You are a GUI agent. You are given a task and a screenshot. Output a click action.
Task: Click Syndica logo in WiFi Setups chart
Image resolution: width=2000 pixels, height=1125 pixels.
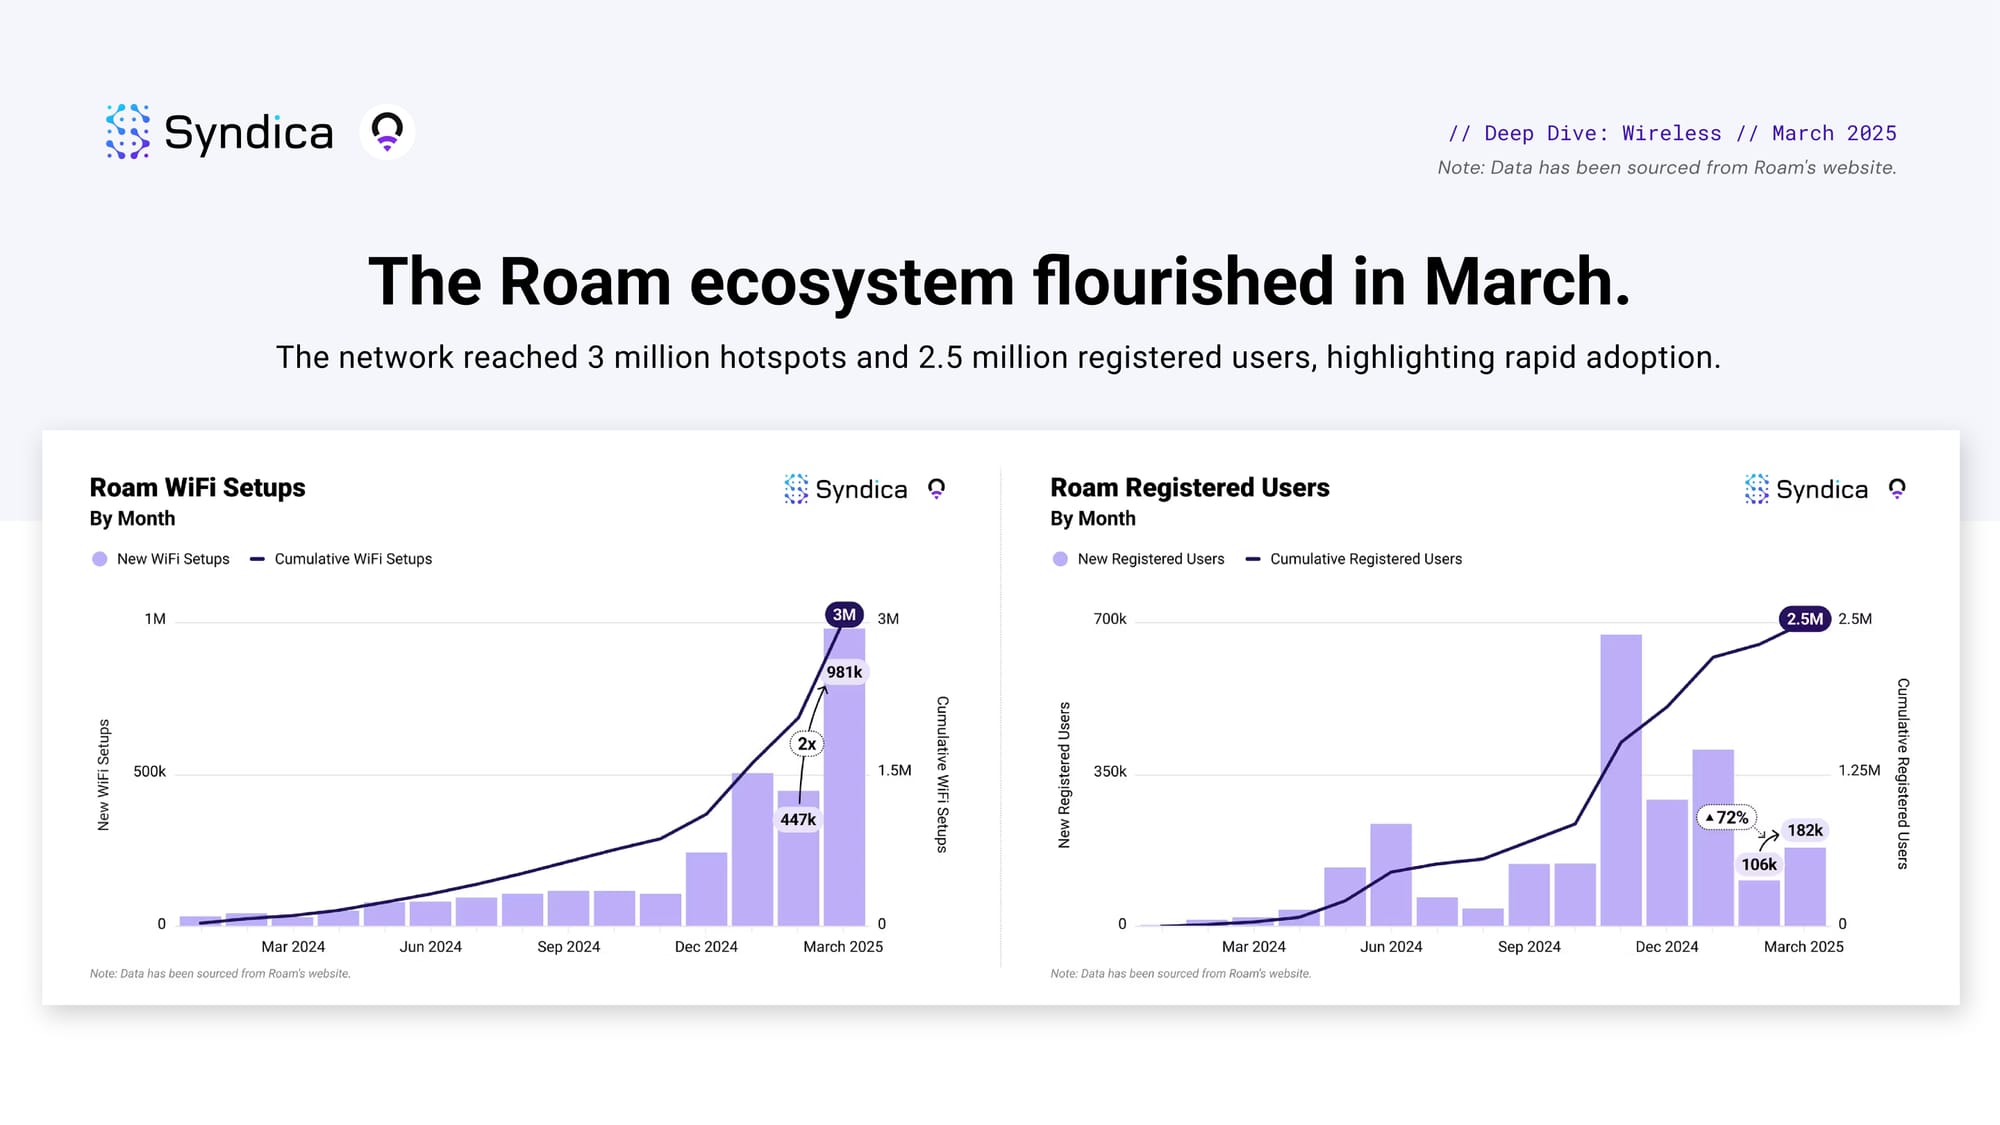click(845, 489)
